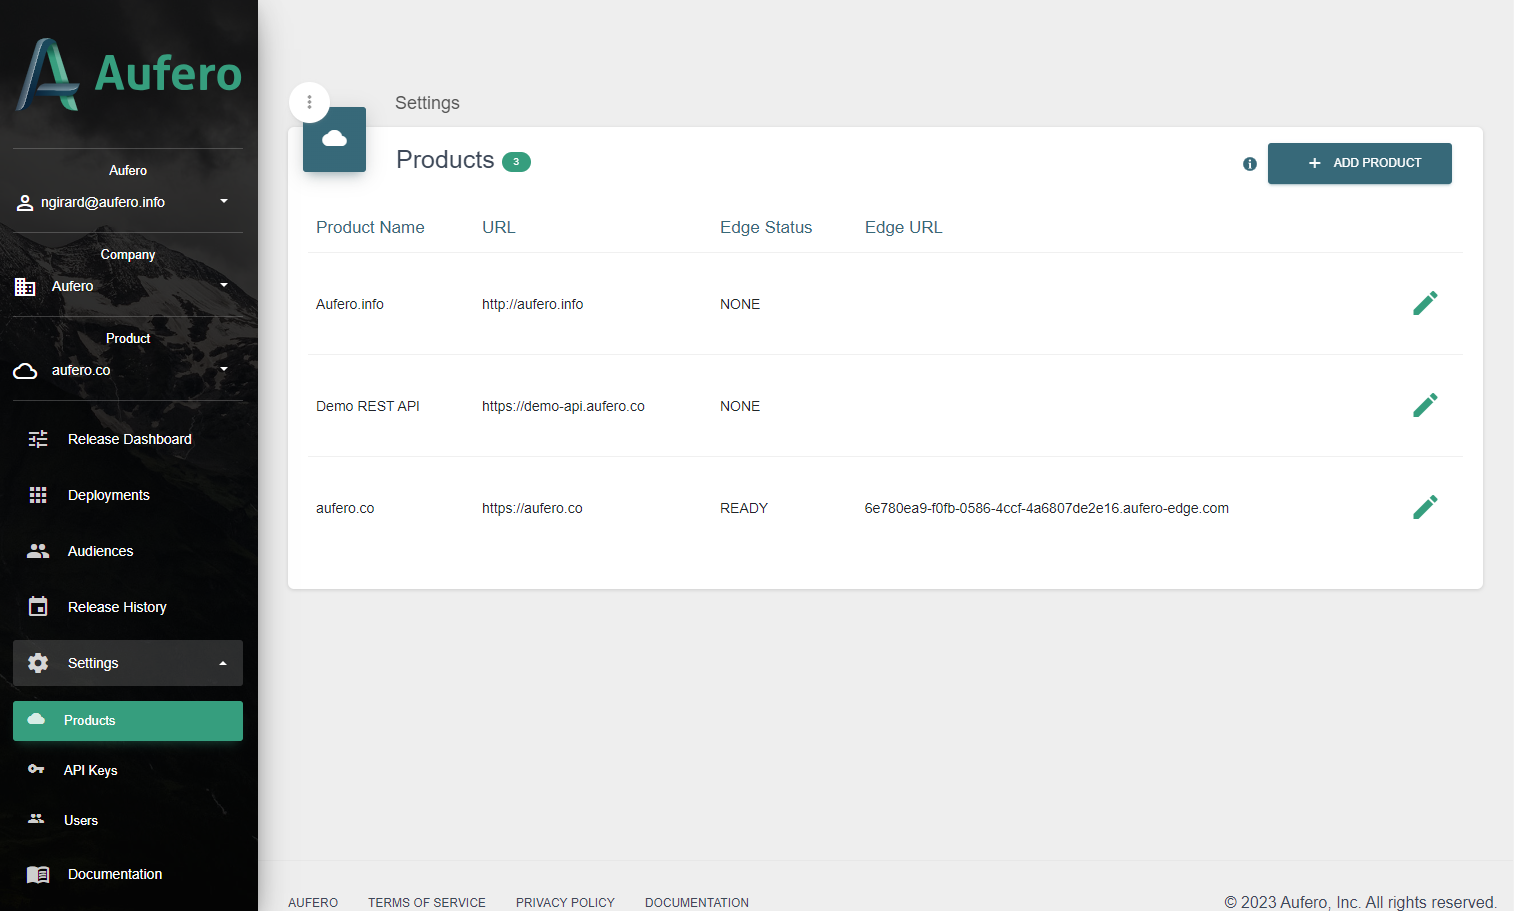Open the Terms of Service footer link

426,902
